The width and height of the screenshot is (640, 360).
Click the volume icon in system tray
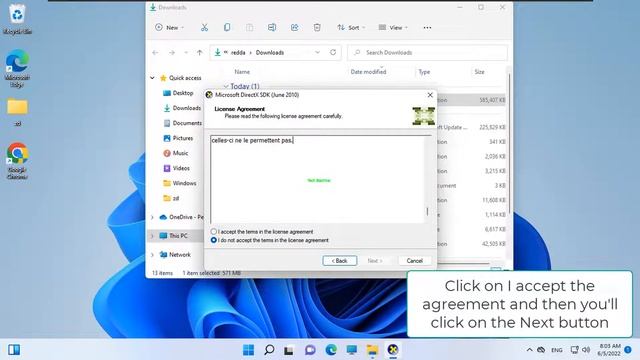[x=586, y=350]
